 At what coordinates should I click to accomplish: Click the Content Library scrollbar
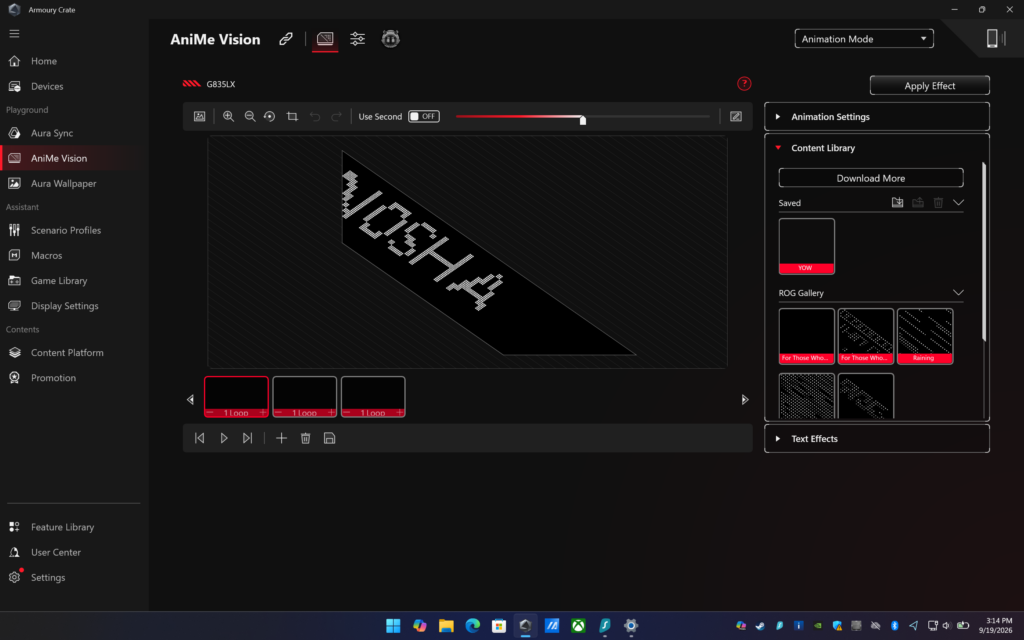[x=984, y=251]
